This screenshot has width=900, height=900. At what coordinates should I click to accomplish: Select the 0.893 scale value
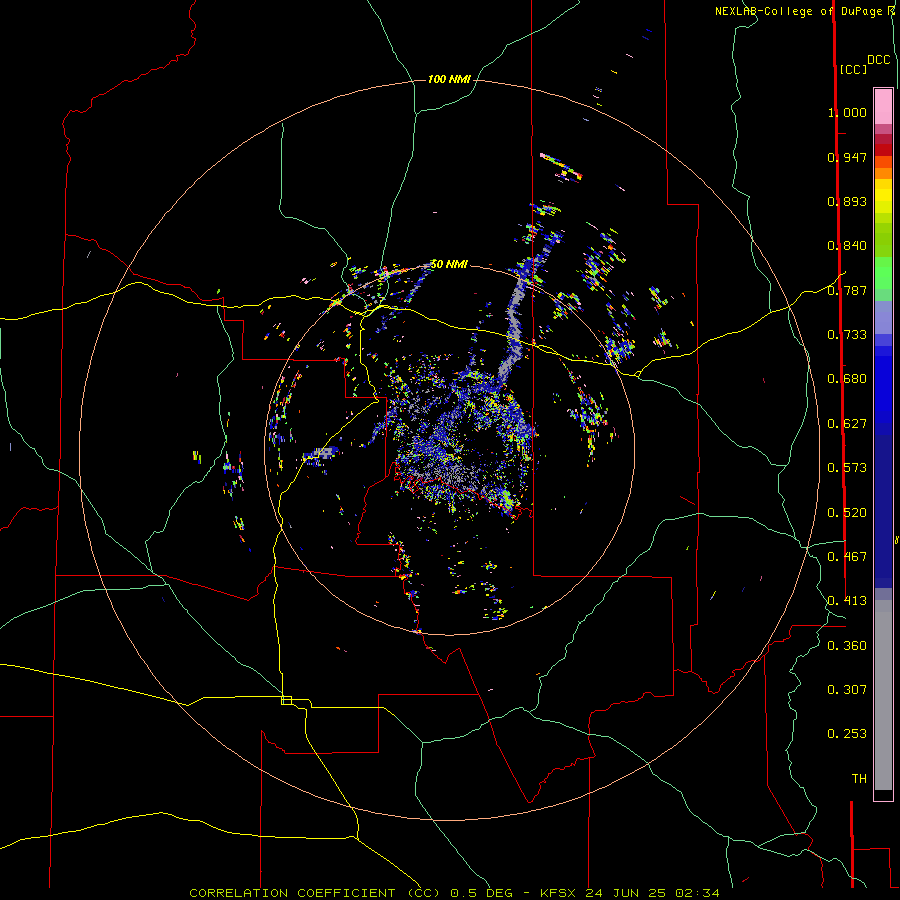(x=847, y=201)
